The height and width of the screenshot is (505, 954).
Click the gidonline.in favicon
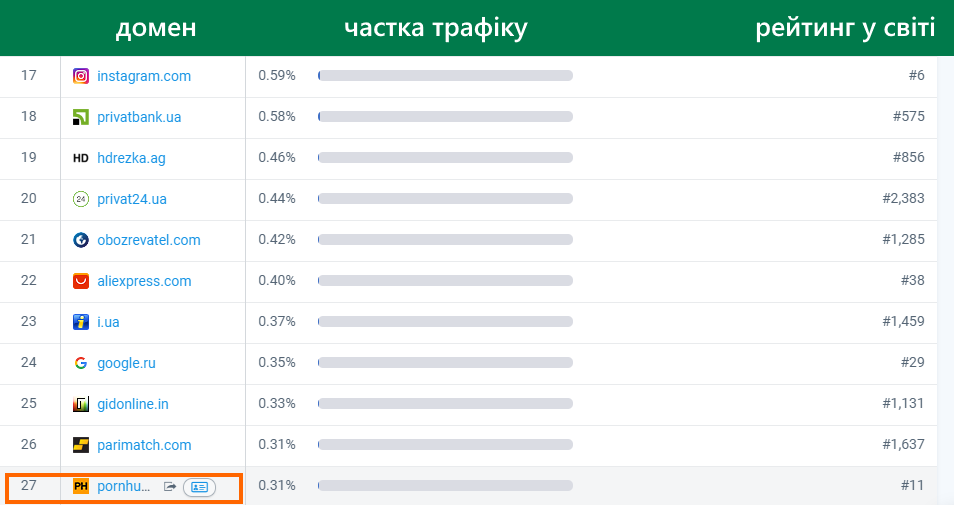click(81, 404)
